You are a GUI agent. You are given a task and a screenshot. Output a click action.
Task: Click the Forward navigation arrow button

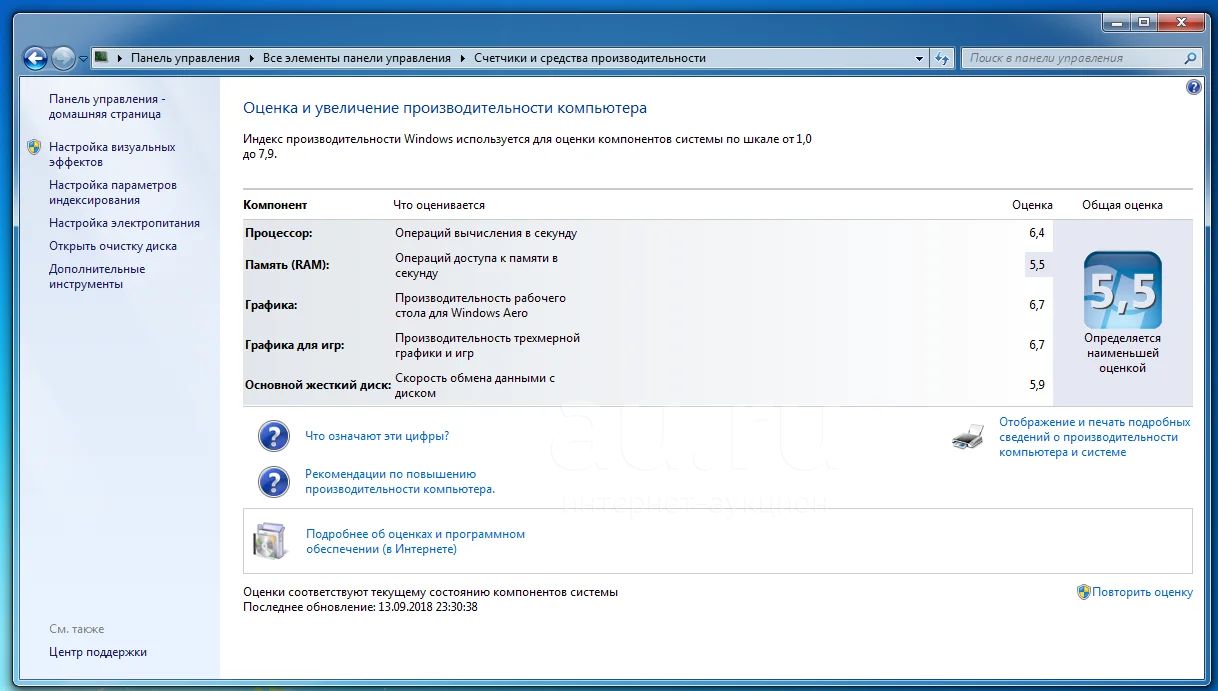click(63, 58)
